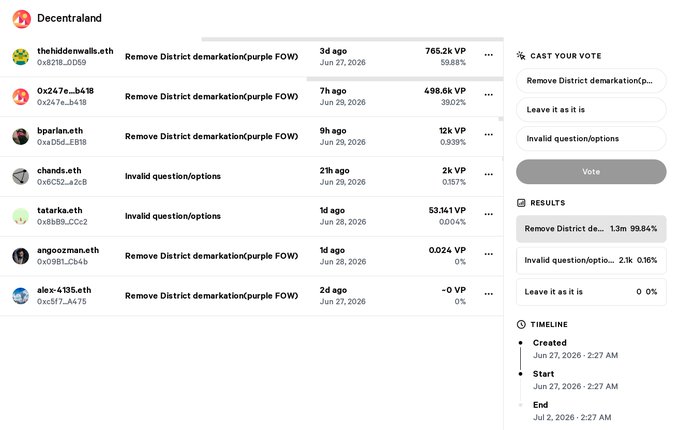Image resolution: width=679 pixels, height=430 pixels.
Task: Open bparlan.eth profile name
Action: [60, 130]
